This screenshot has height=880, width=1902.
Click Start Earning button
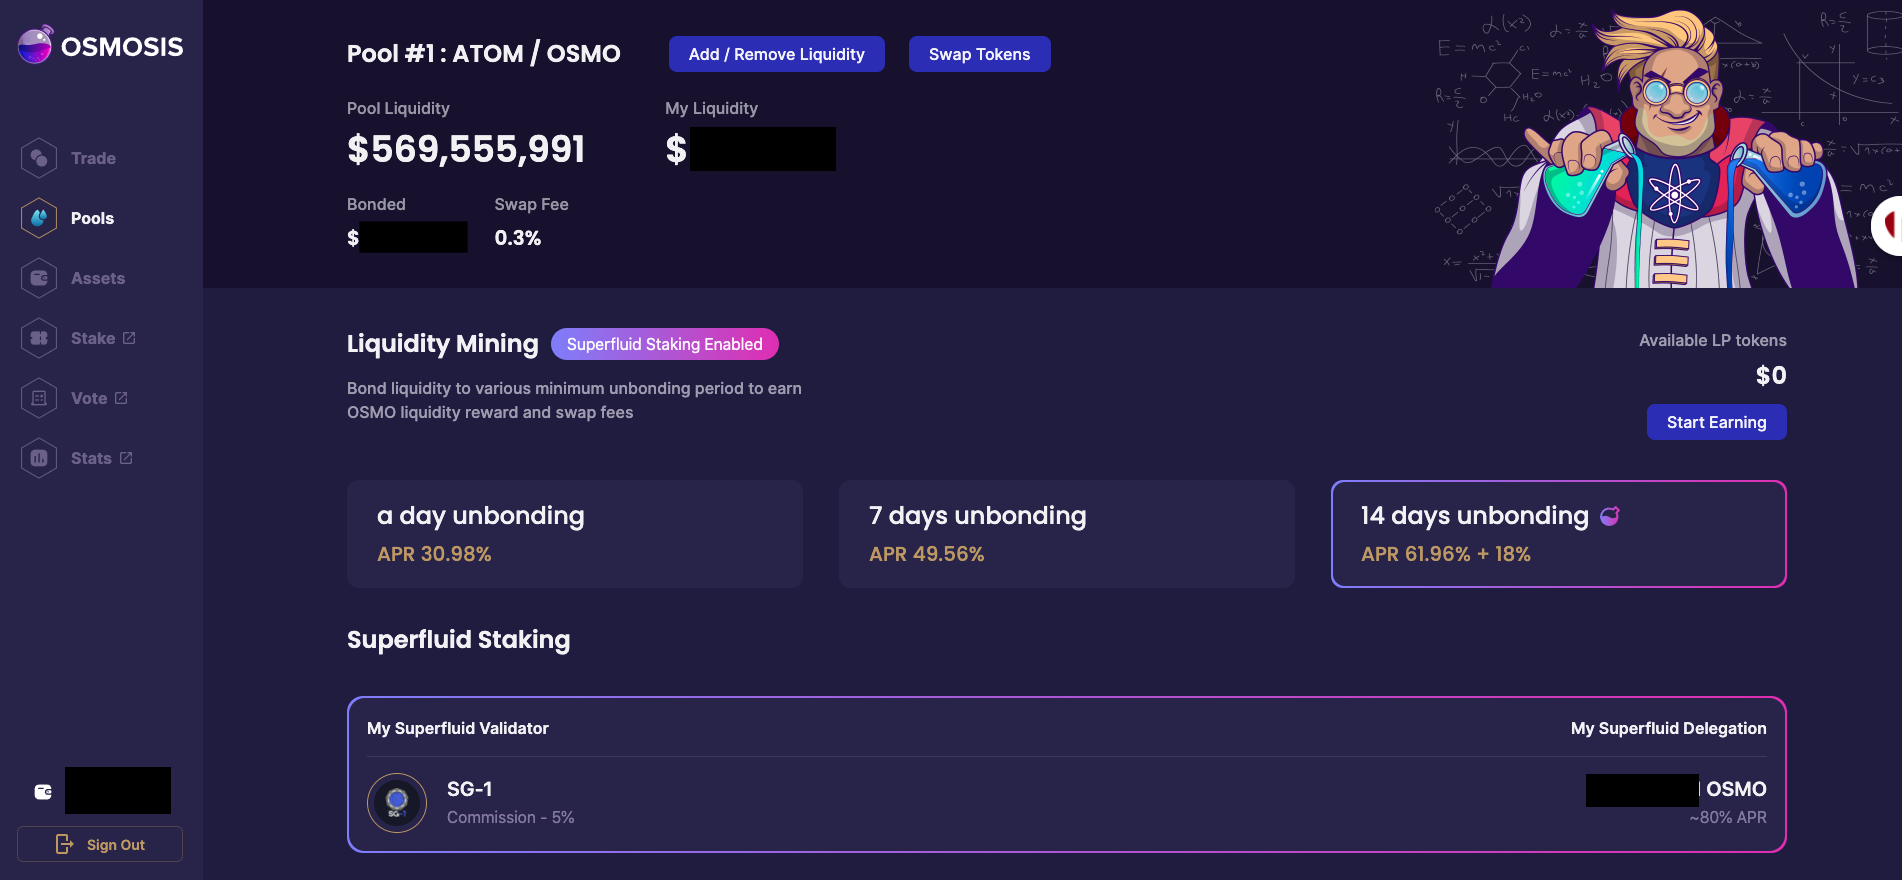click(1717, 422)
